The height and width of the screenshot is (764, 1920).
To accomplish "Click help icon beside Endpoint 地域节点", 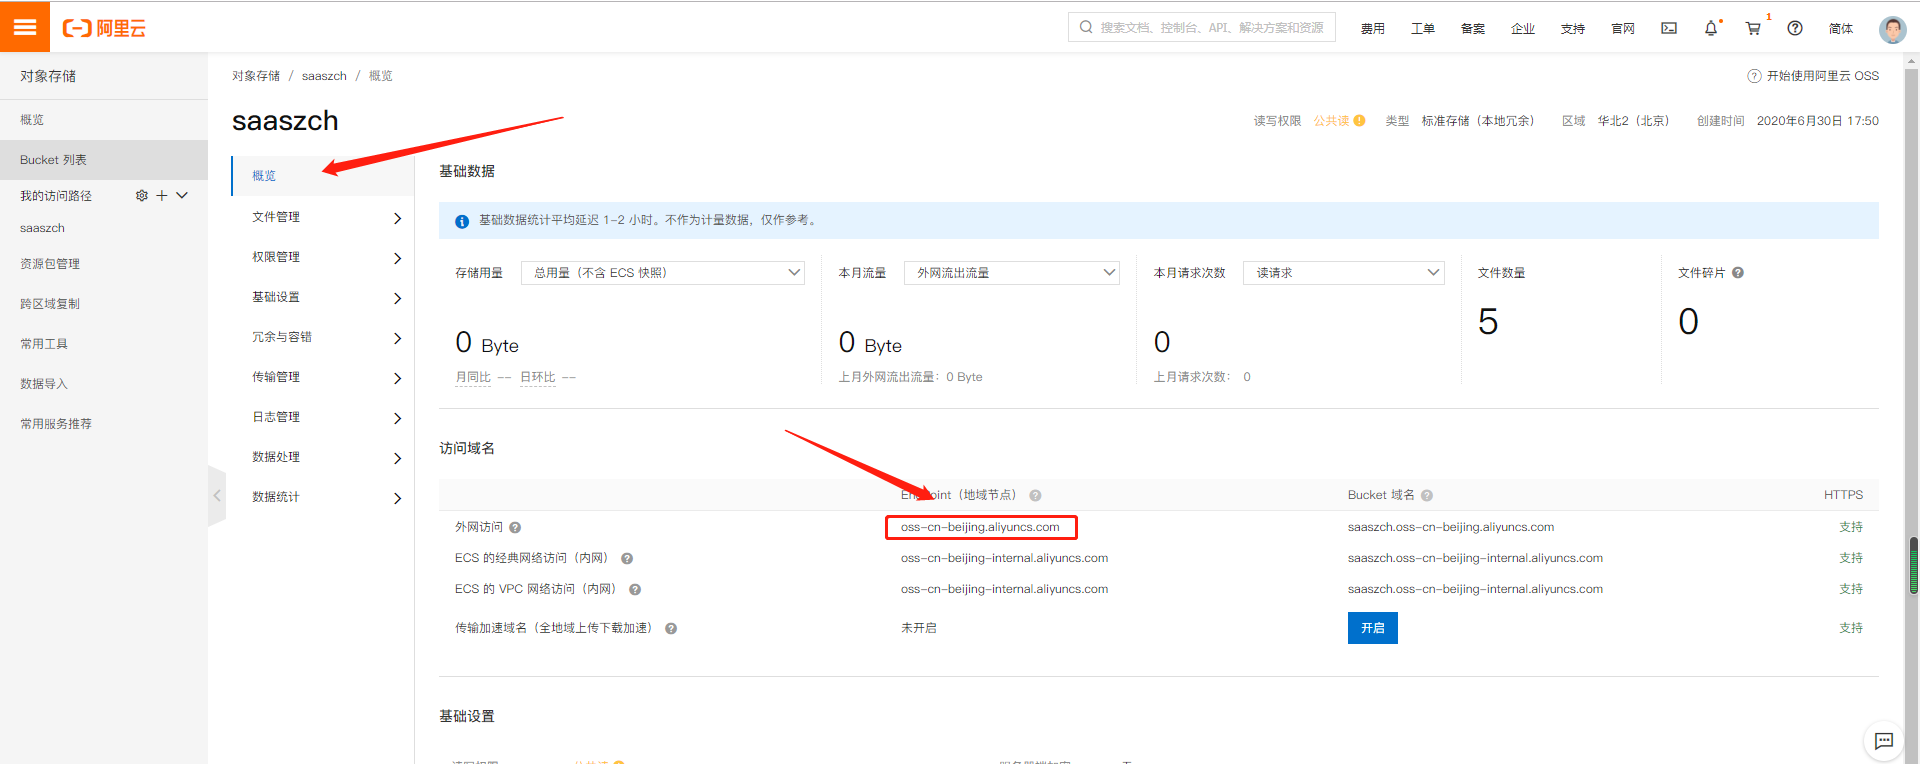I will [x=1035, y=495].
